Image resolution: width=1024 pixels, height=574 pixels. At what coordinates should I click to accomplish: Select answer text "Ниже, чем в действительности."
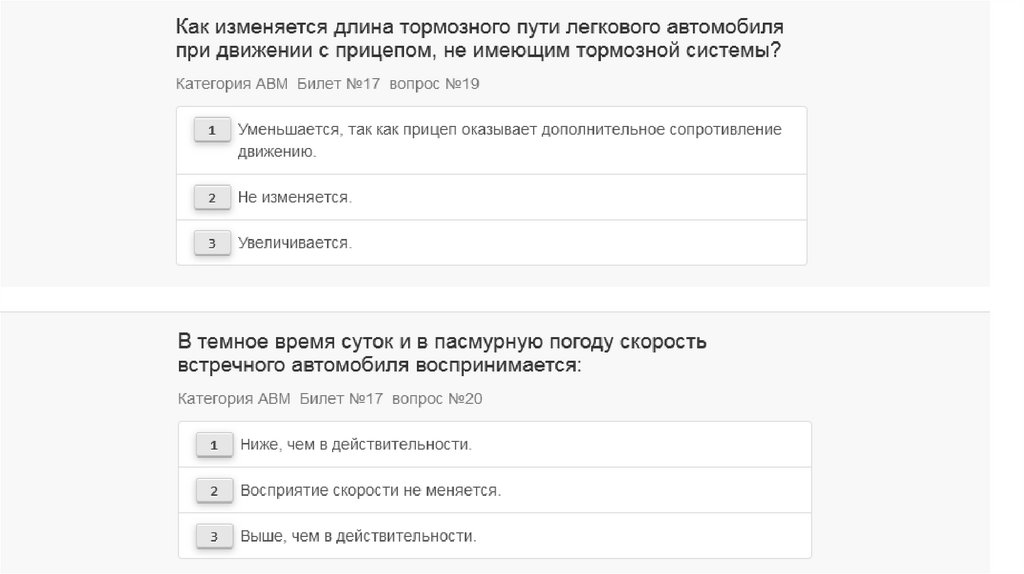355,444
